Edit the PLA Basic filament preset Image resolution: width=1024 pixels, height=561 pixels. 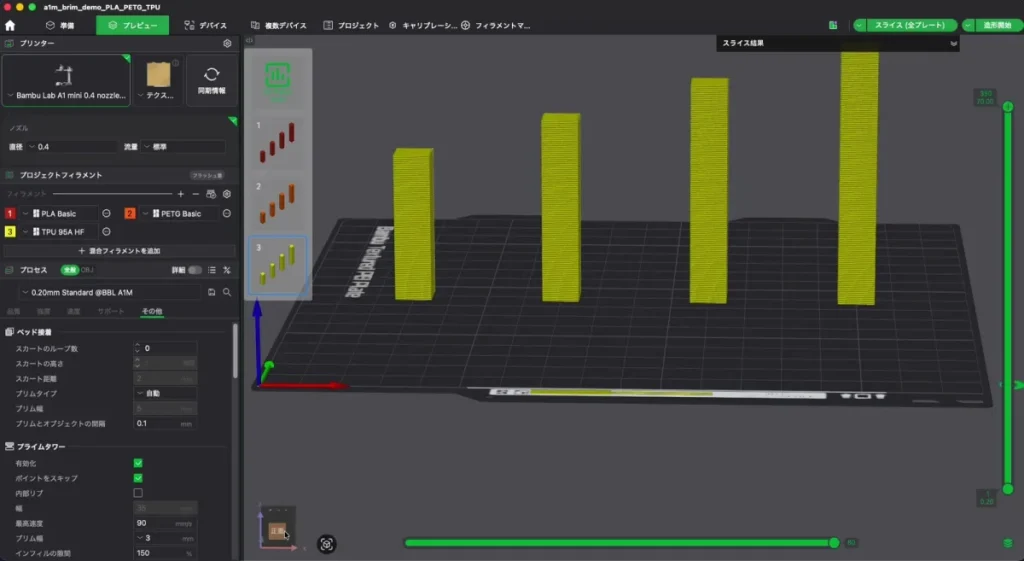pyautogui.click(x=106, y=214)
